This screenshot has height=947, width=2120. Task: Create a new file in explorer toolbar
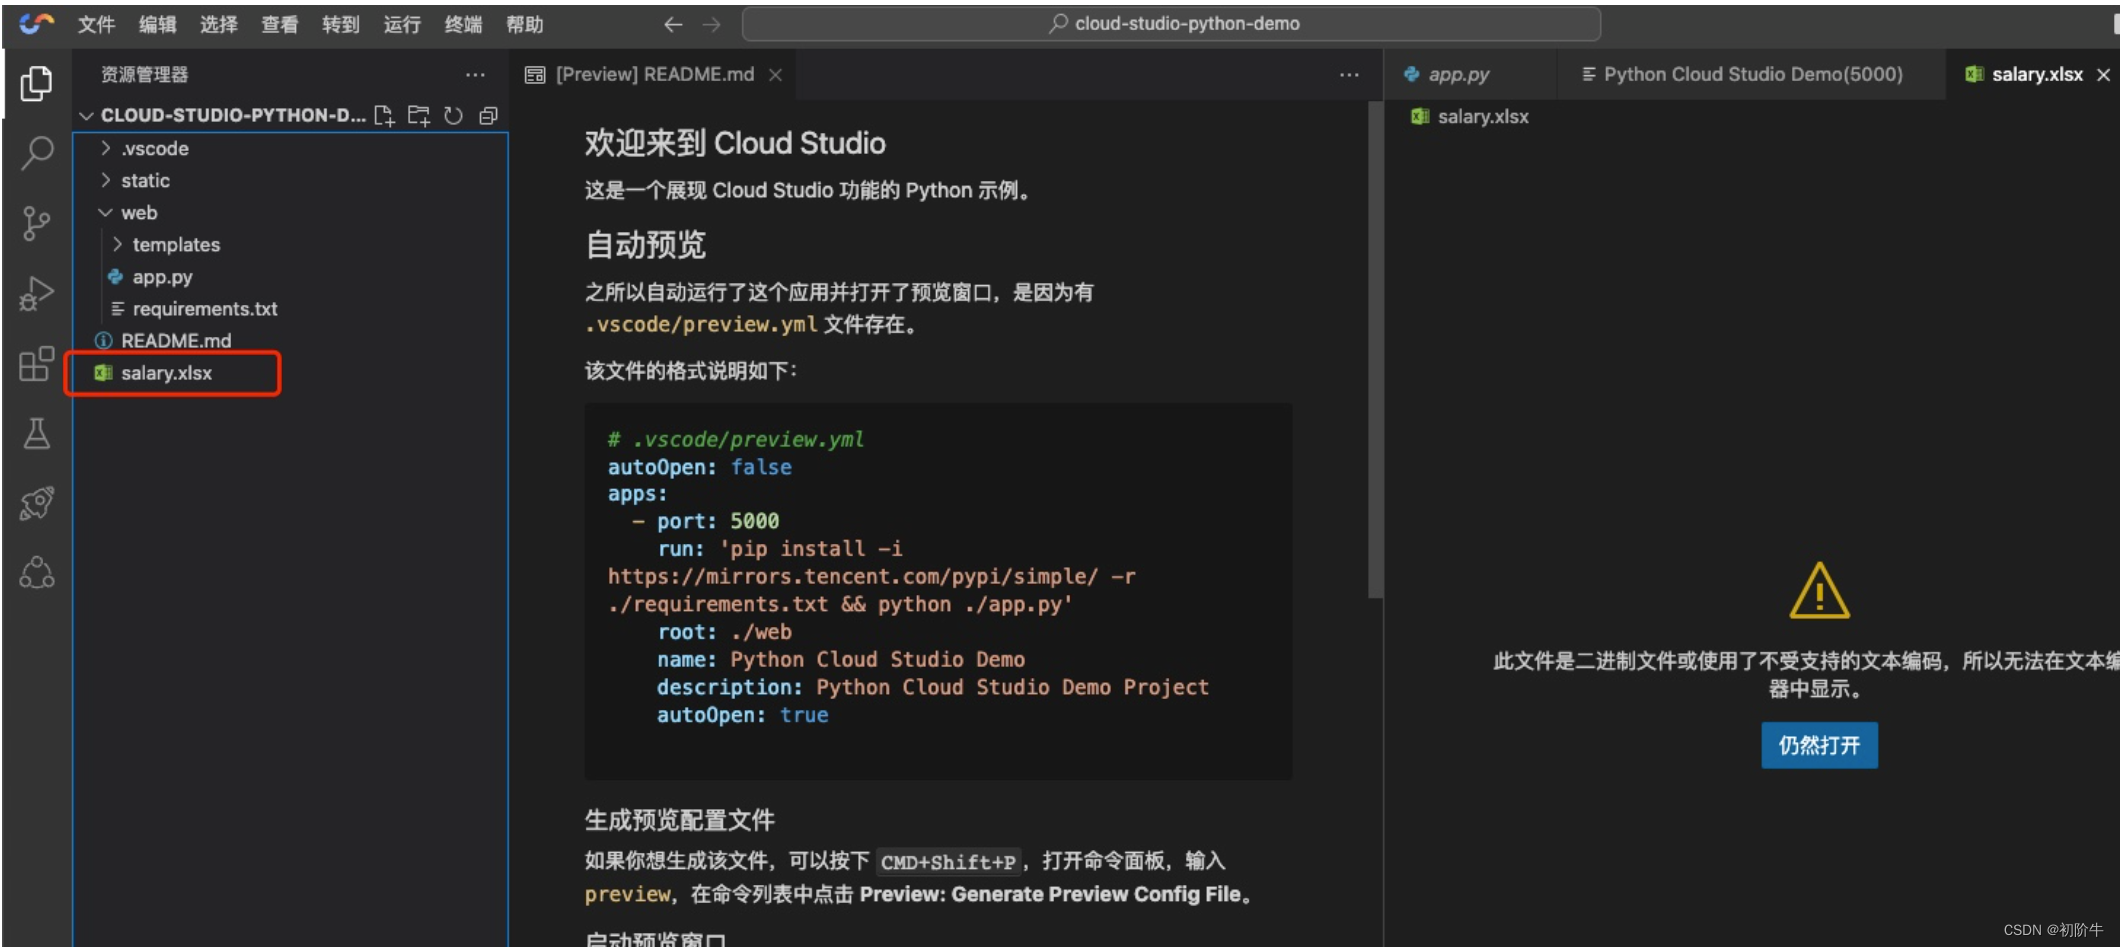[384, 116]
